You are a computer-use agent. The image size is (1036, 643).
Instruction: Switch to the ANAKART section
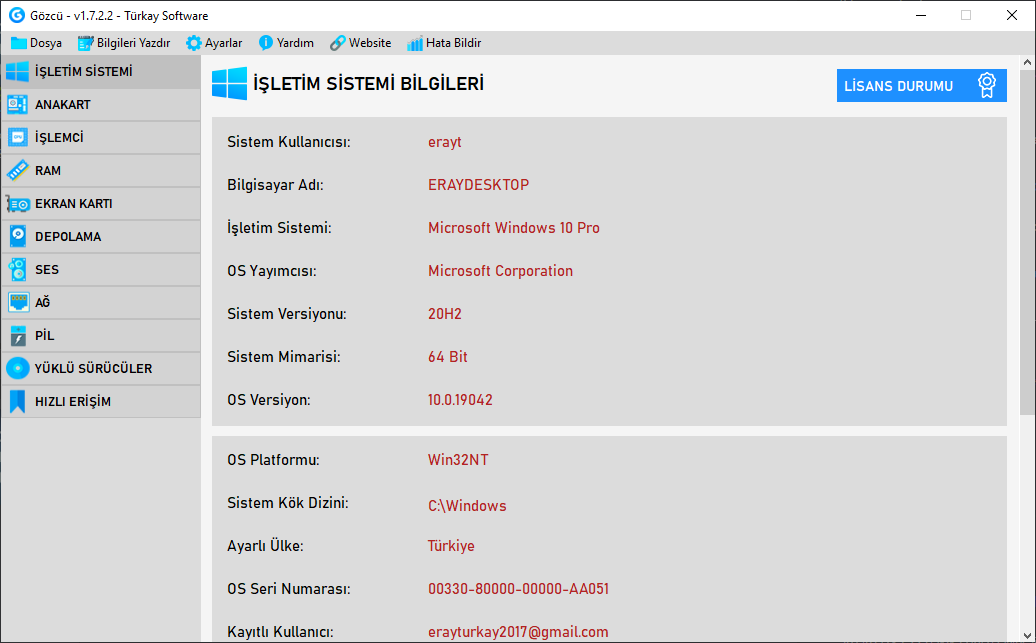pyautogui.click(x=100, y=104)
